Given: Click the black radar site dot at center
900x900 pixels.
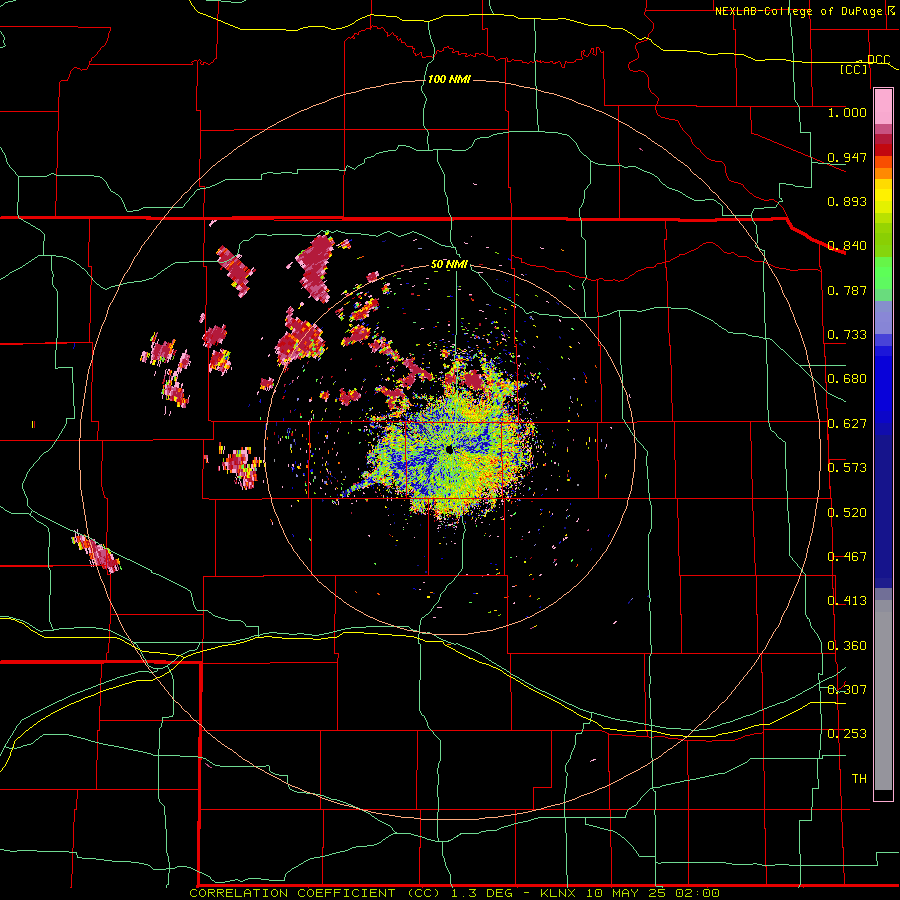Looking at the screenshot, I should pos(449,449).
